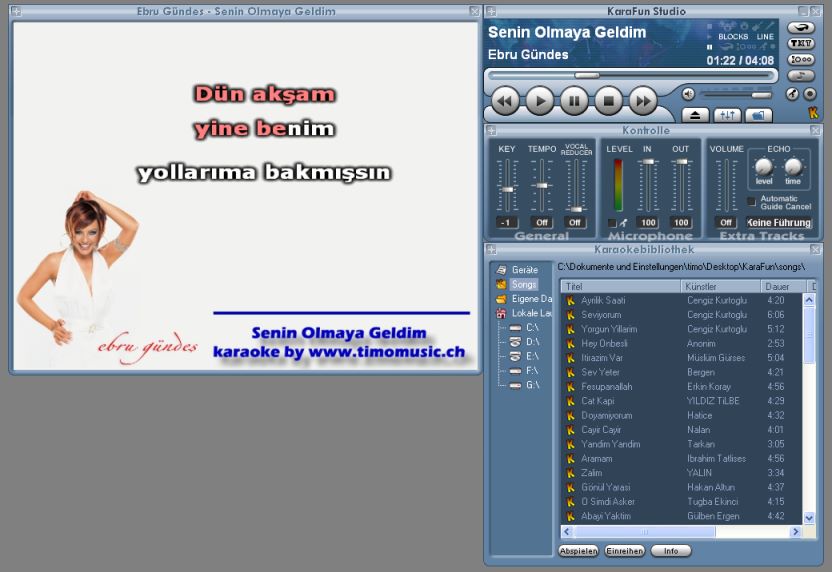Sort the song list by Titel column
832x572 pixels.
pos(621,287)
